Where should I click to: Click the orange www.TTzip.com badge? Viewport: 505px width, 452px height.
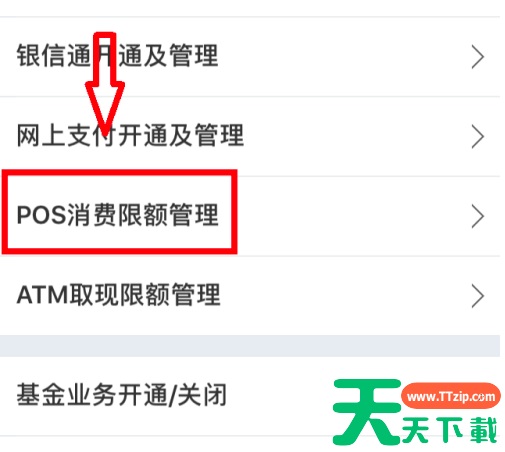point(451,397)
